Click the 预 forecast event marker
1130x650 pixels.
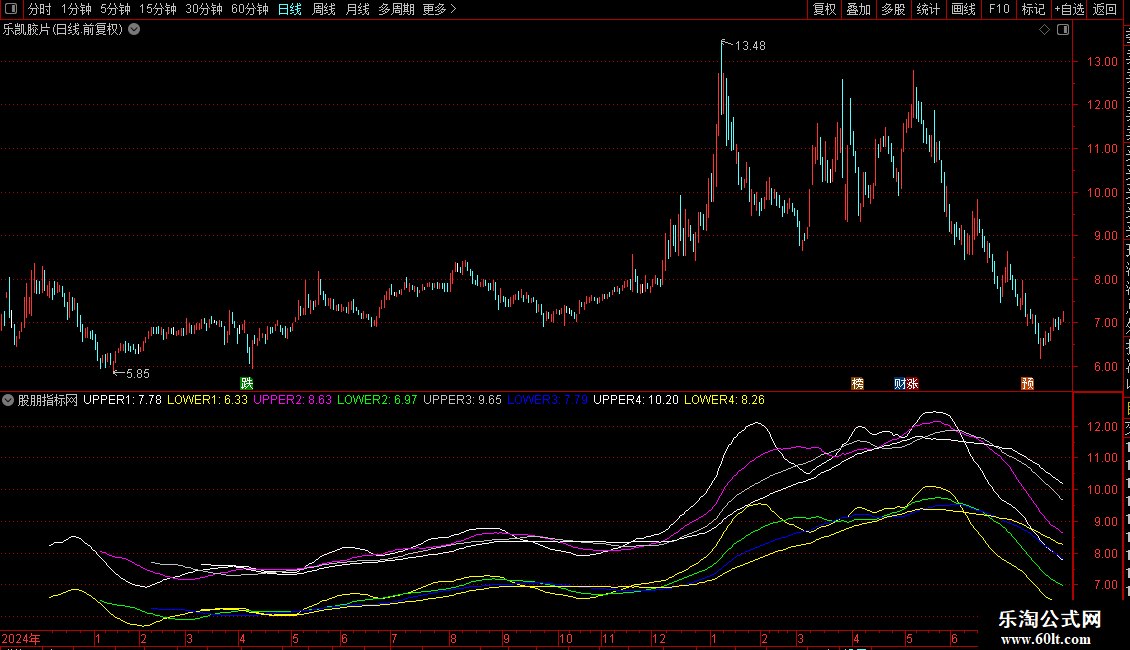pos(1028,383)
